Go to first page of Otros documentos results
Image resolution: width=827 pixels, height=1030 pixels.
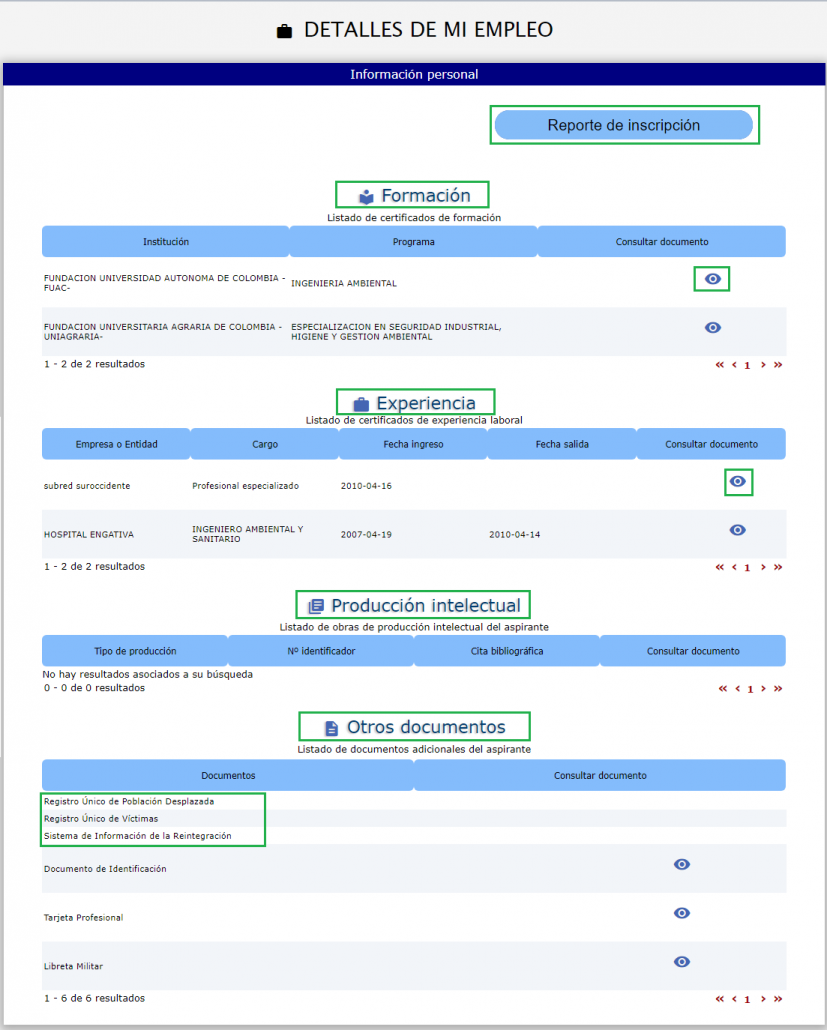(x=719, y=998)
